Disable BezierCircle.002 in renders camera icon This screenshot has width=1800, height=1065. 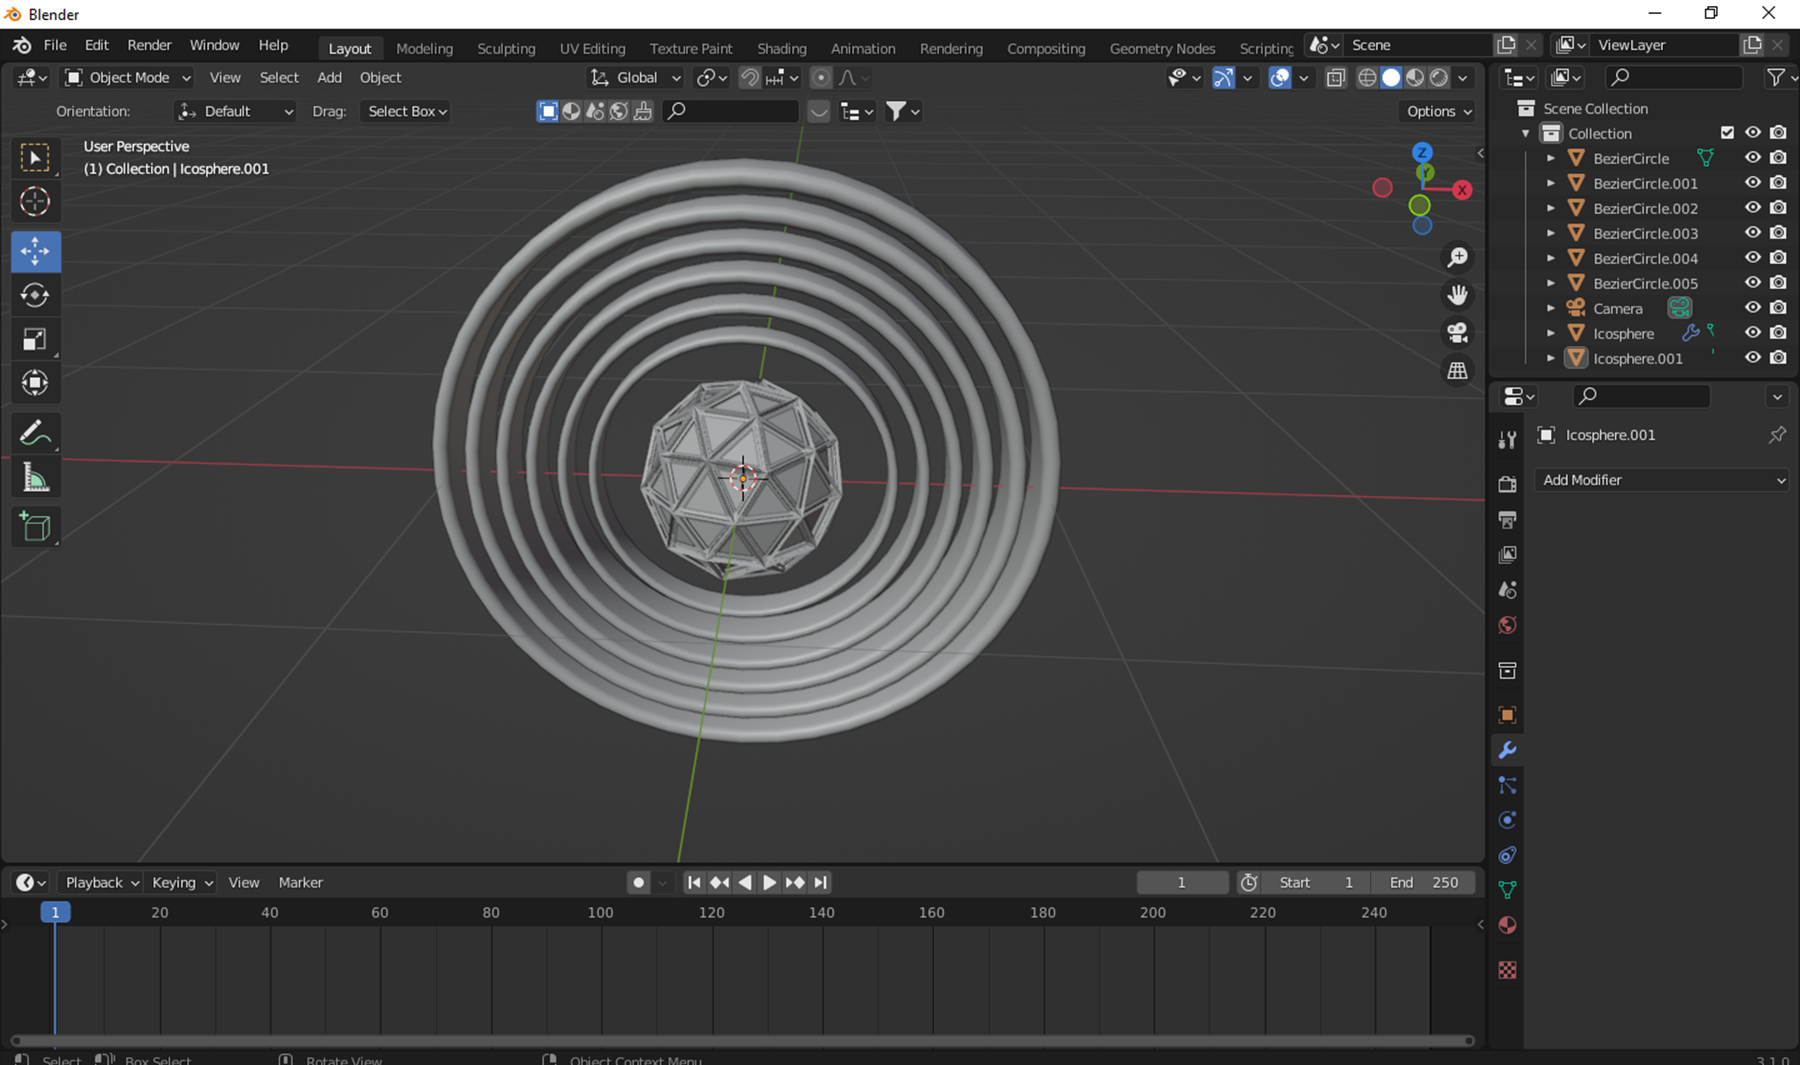pos(1778,208)
